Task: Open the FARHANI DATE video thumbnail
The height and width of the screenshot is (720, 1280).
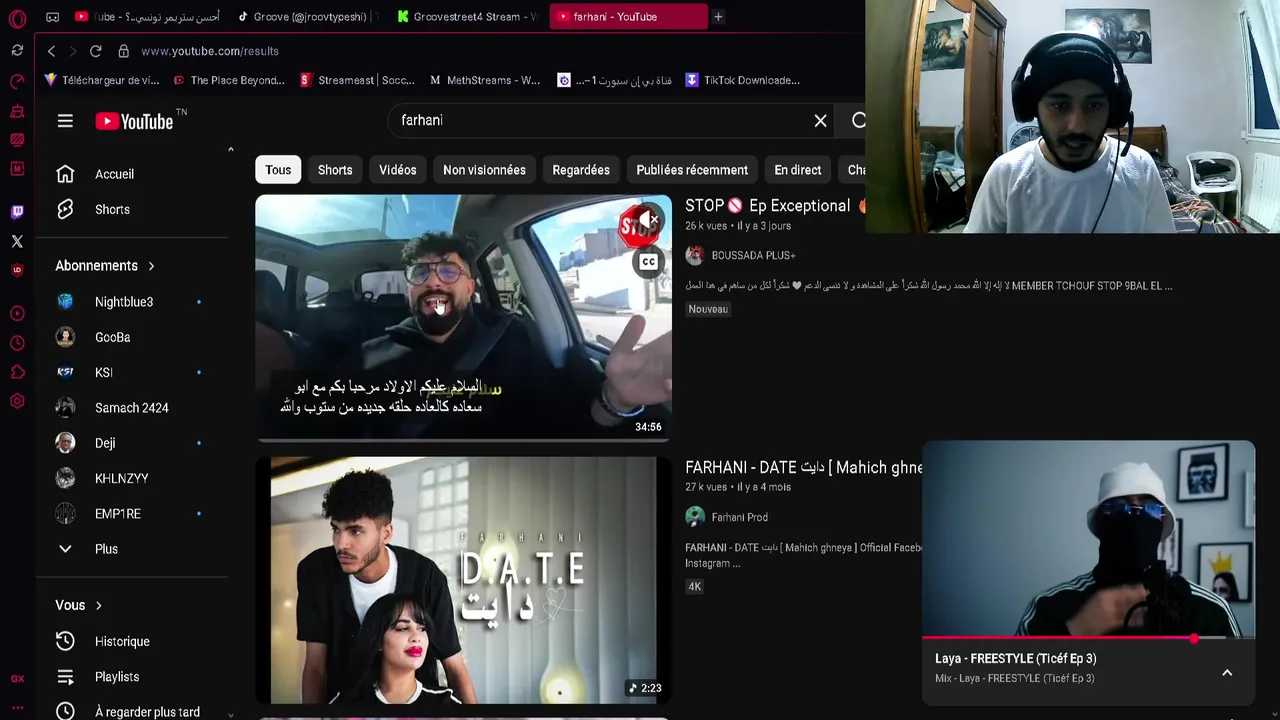Action: click(x=463, y=580)
